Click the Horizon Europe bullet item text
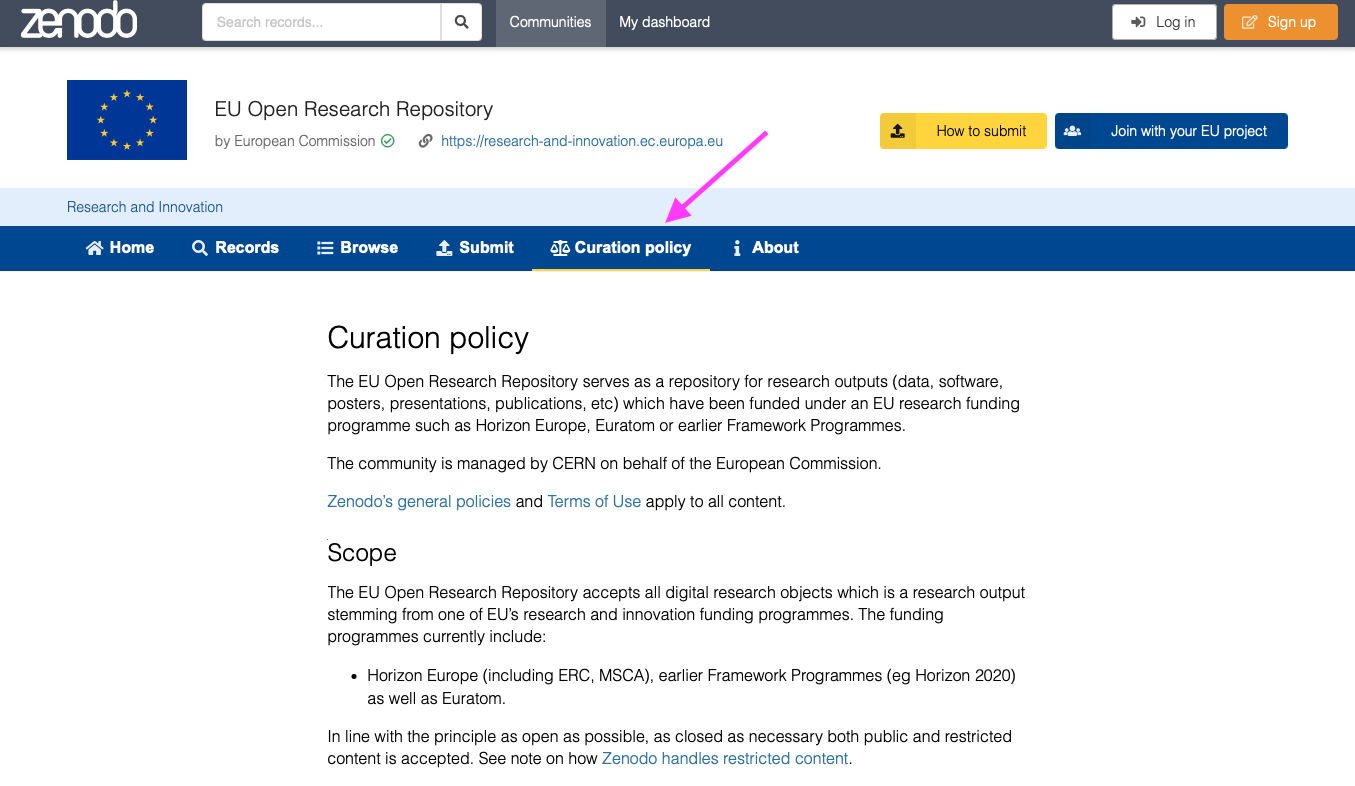 pyautogui.click(x=691, y=687)
